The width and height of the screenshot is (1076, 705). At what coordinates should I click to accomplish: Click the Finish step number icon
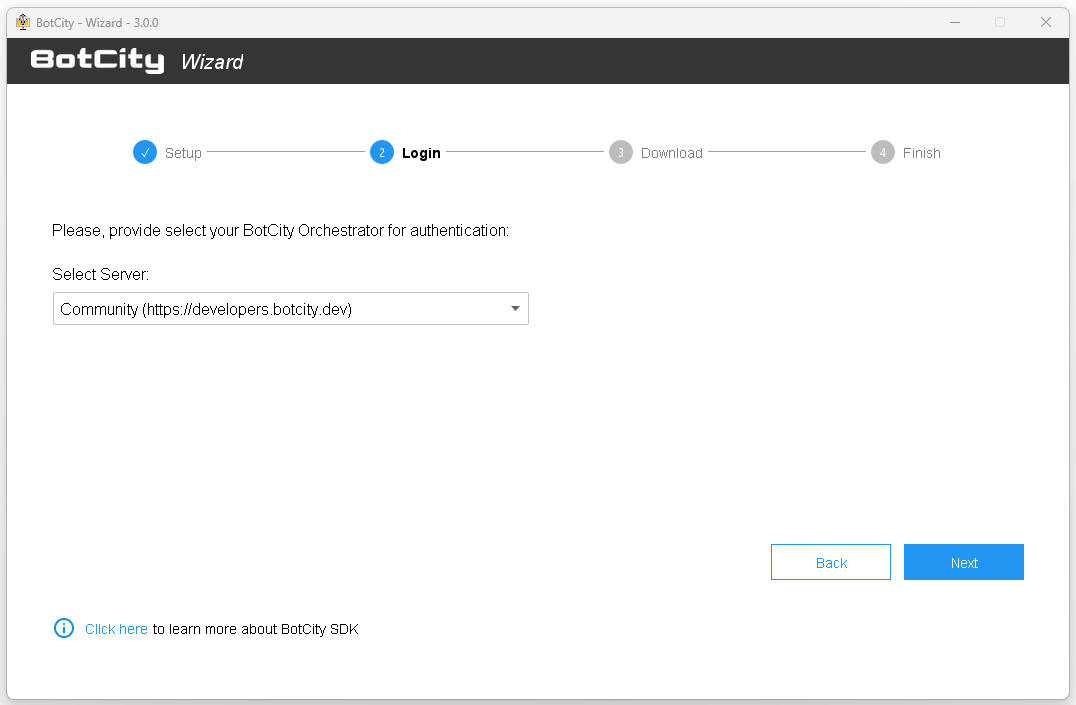coord(883,152)
